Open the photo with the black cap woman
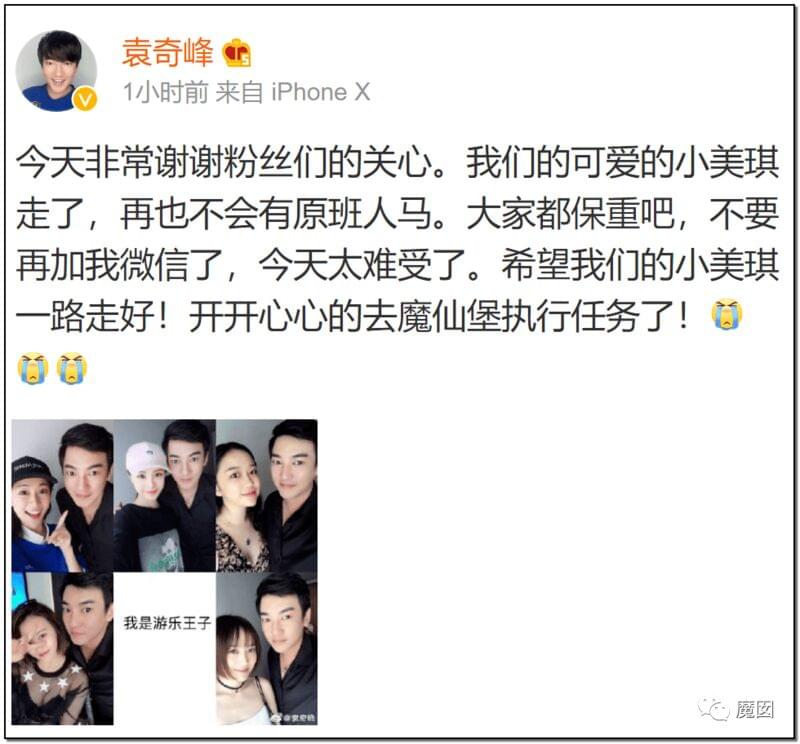Screen dimensions: 800x744 [62, 495]
